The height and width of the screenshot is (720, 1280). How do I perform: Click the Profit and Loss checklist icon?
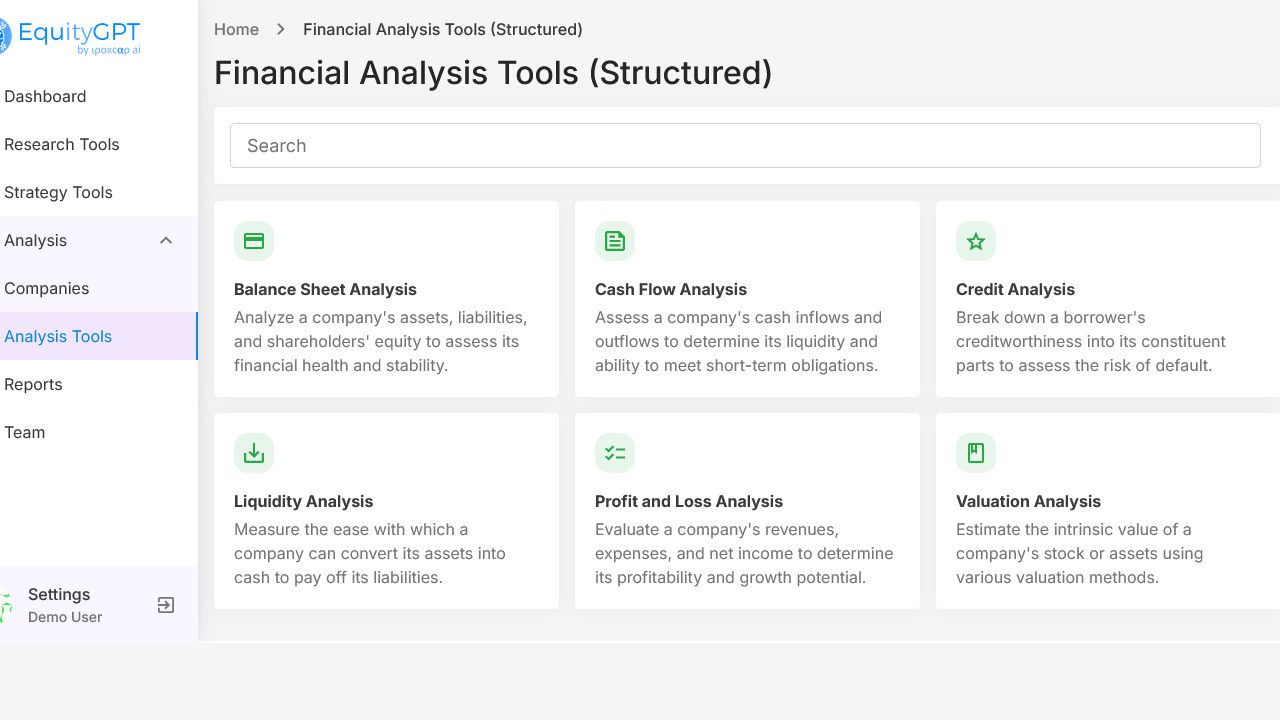(615, 453)
